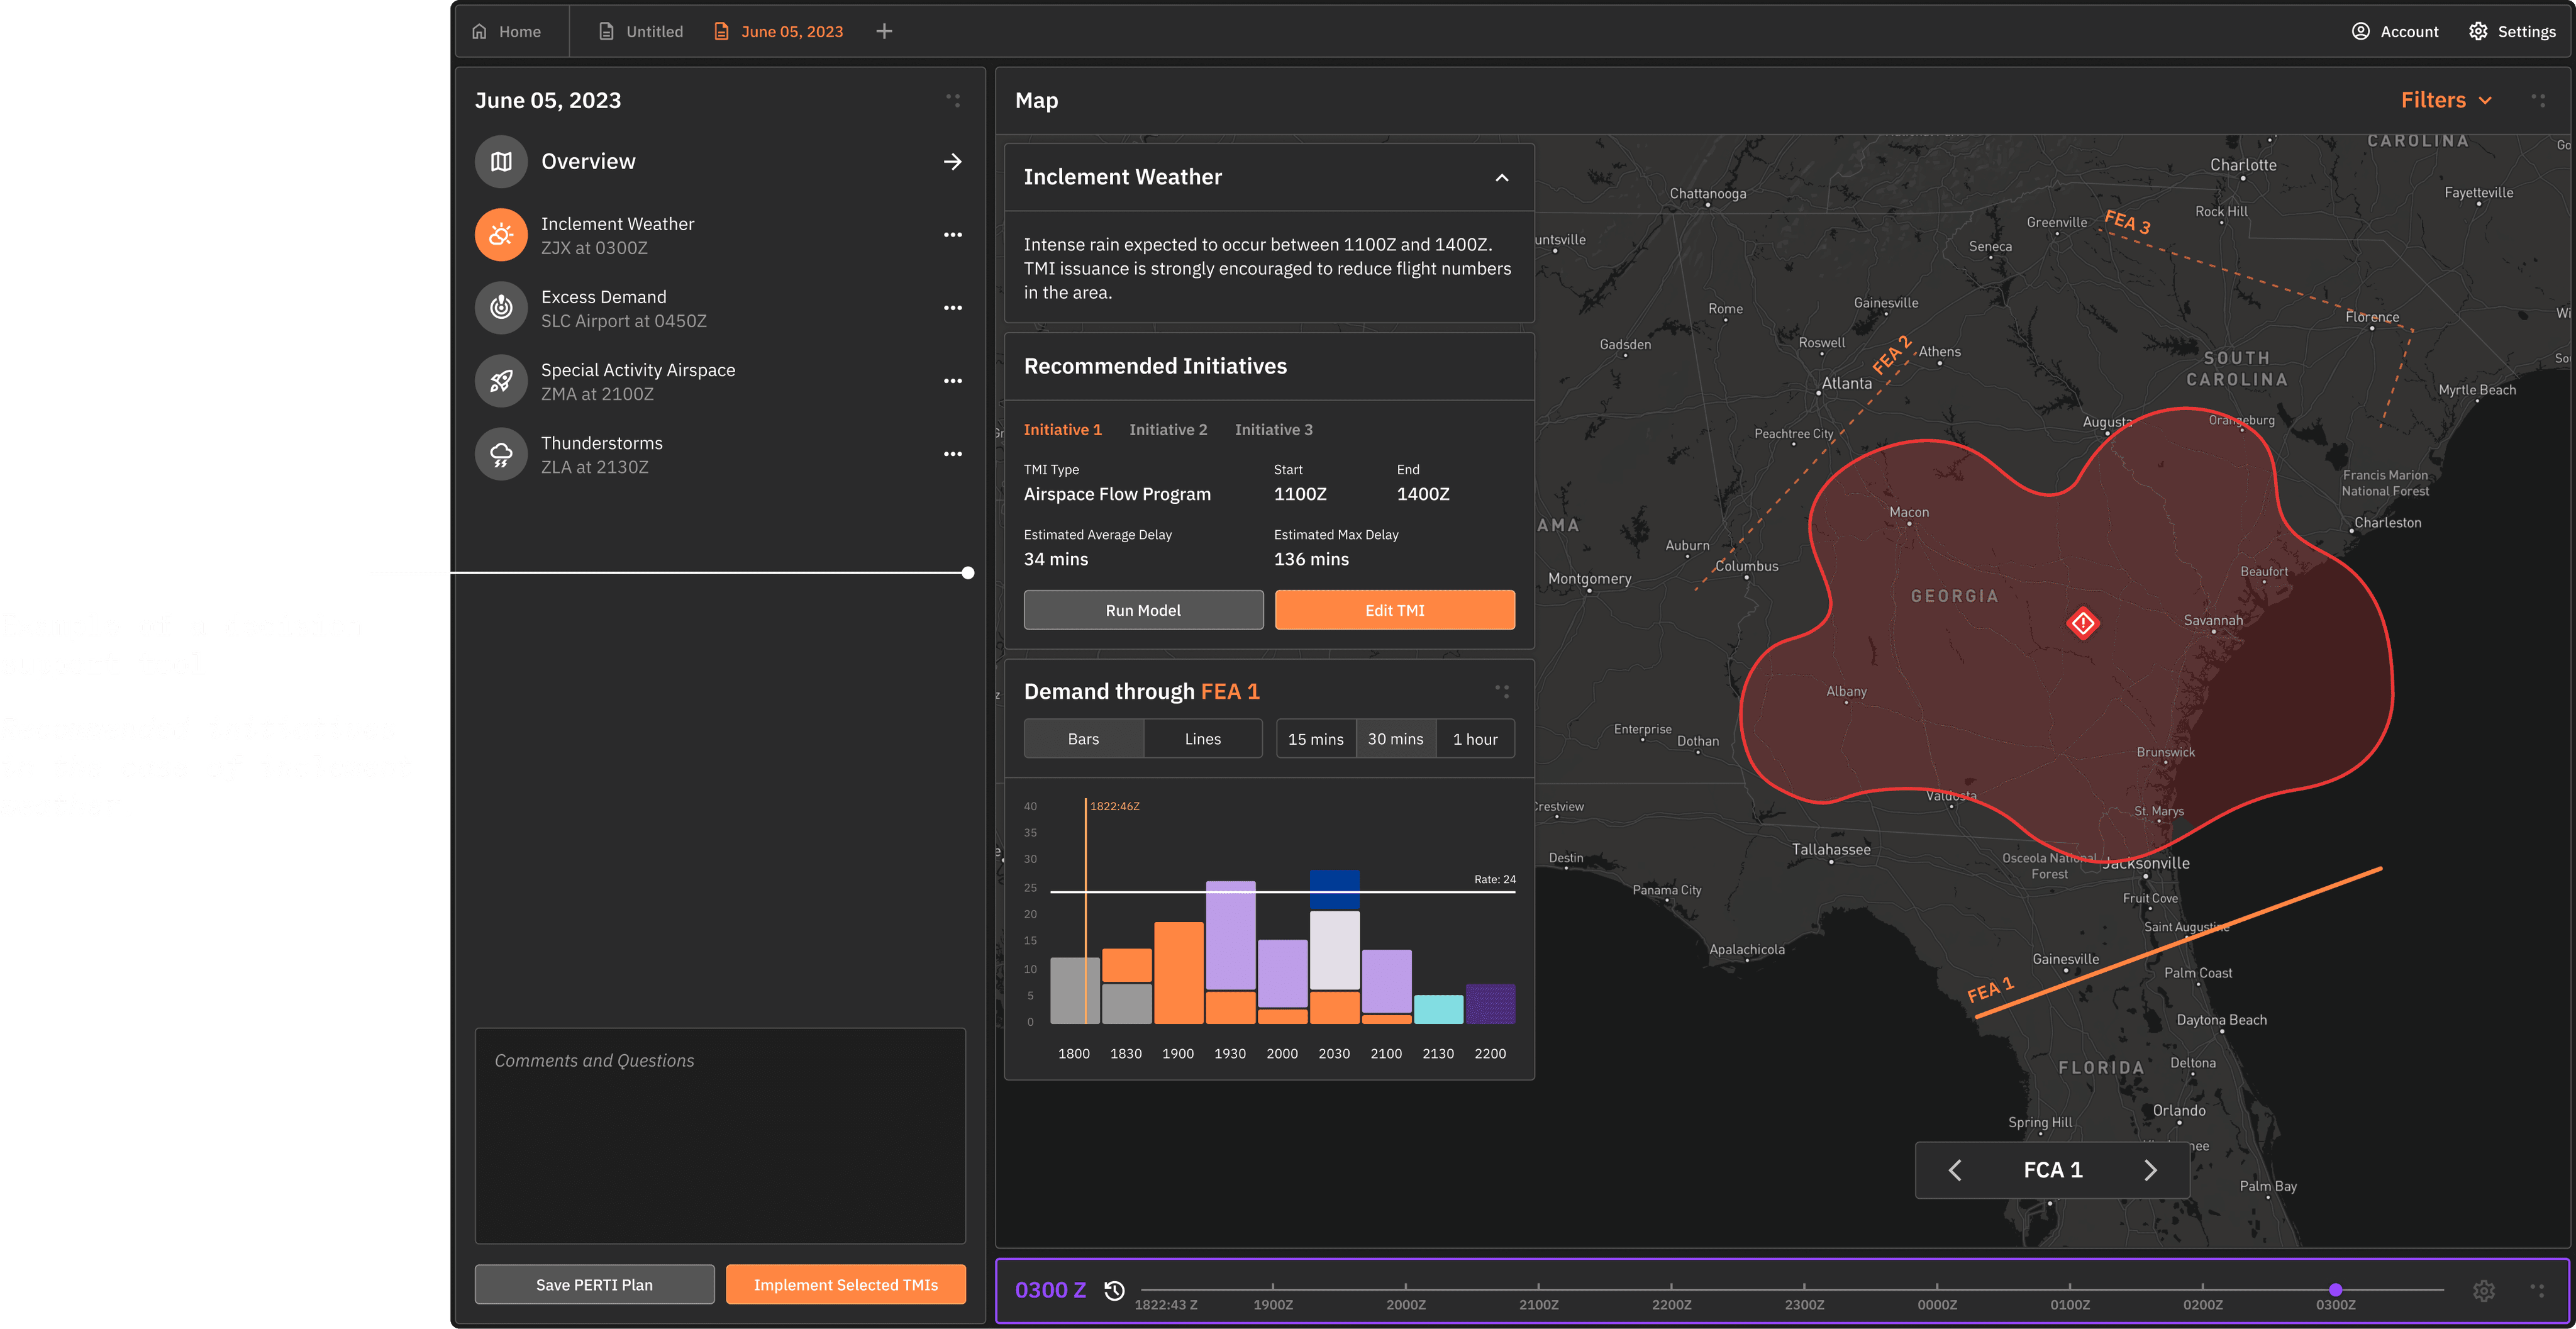Click the add new tab plus icon
The width and height of the screenshot is (2576, 1329).
tap(884, 32)
